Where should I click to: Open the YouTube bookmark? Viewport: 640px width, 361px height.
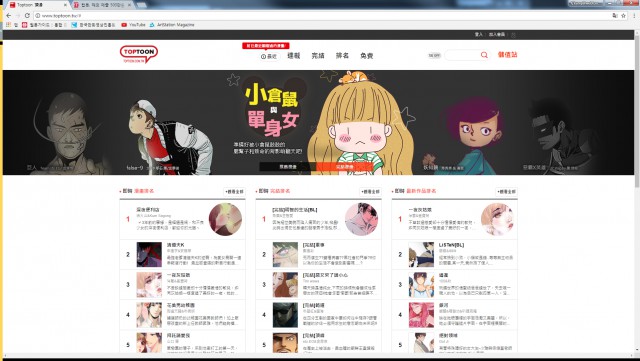tap(133, 25)
